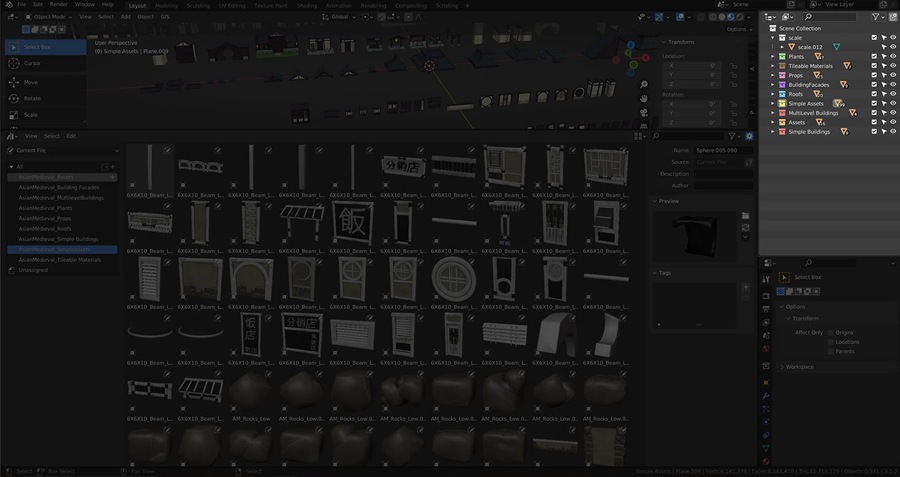Click the viewport zoom magnifier icon
This screenshot has height=477, width=900.
pyautogui.click(x=644, y=85)
